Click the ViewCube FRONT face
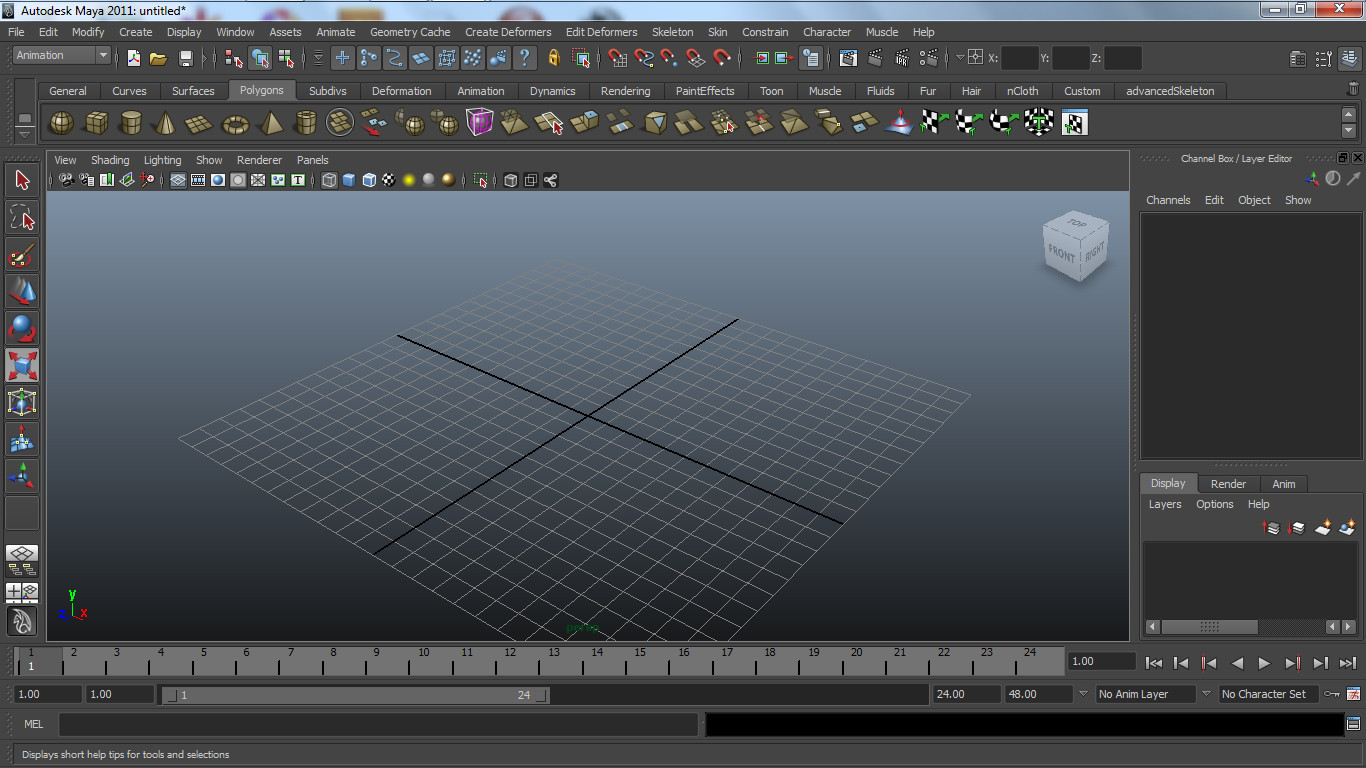Viewport: 1366px width, 768px height. 1062,255
